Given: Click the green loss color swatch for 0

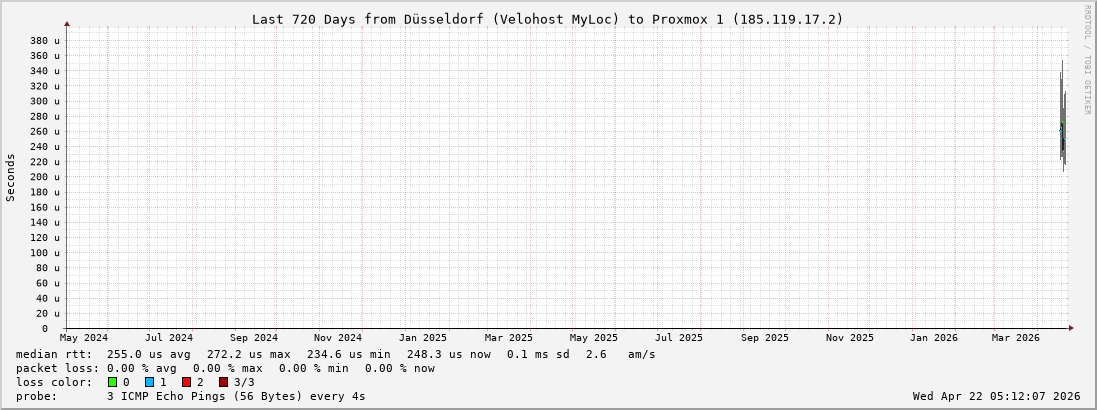Looking at the screenshot, I should pos(112,382).
